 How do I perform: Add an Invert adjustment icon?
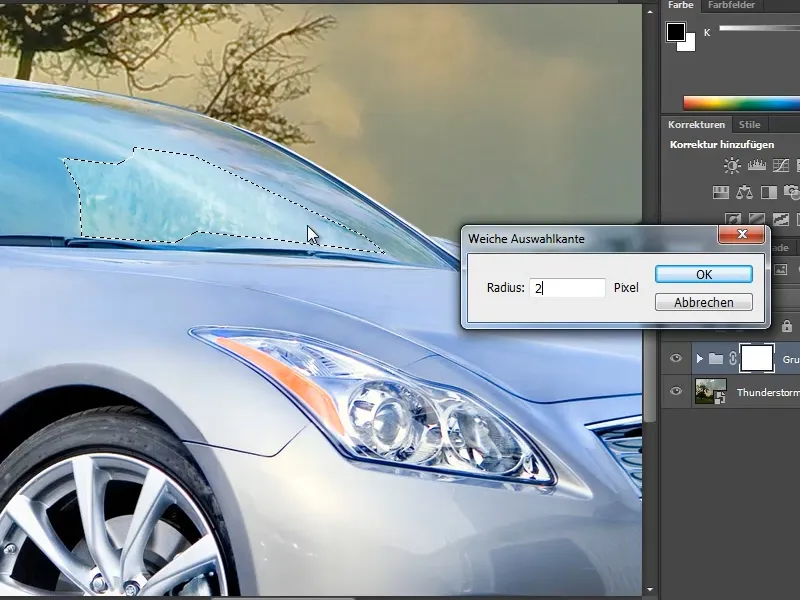pos(733,219)
